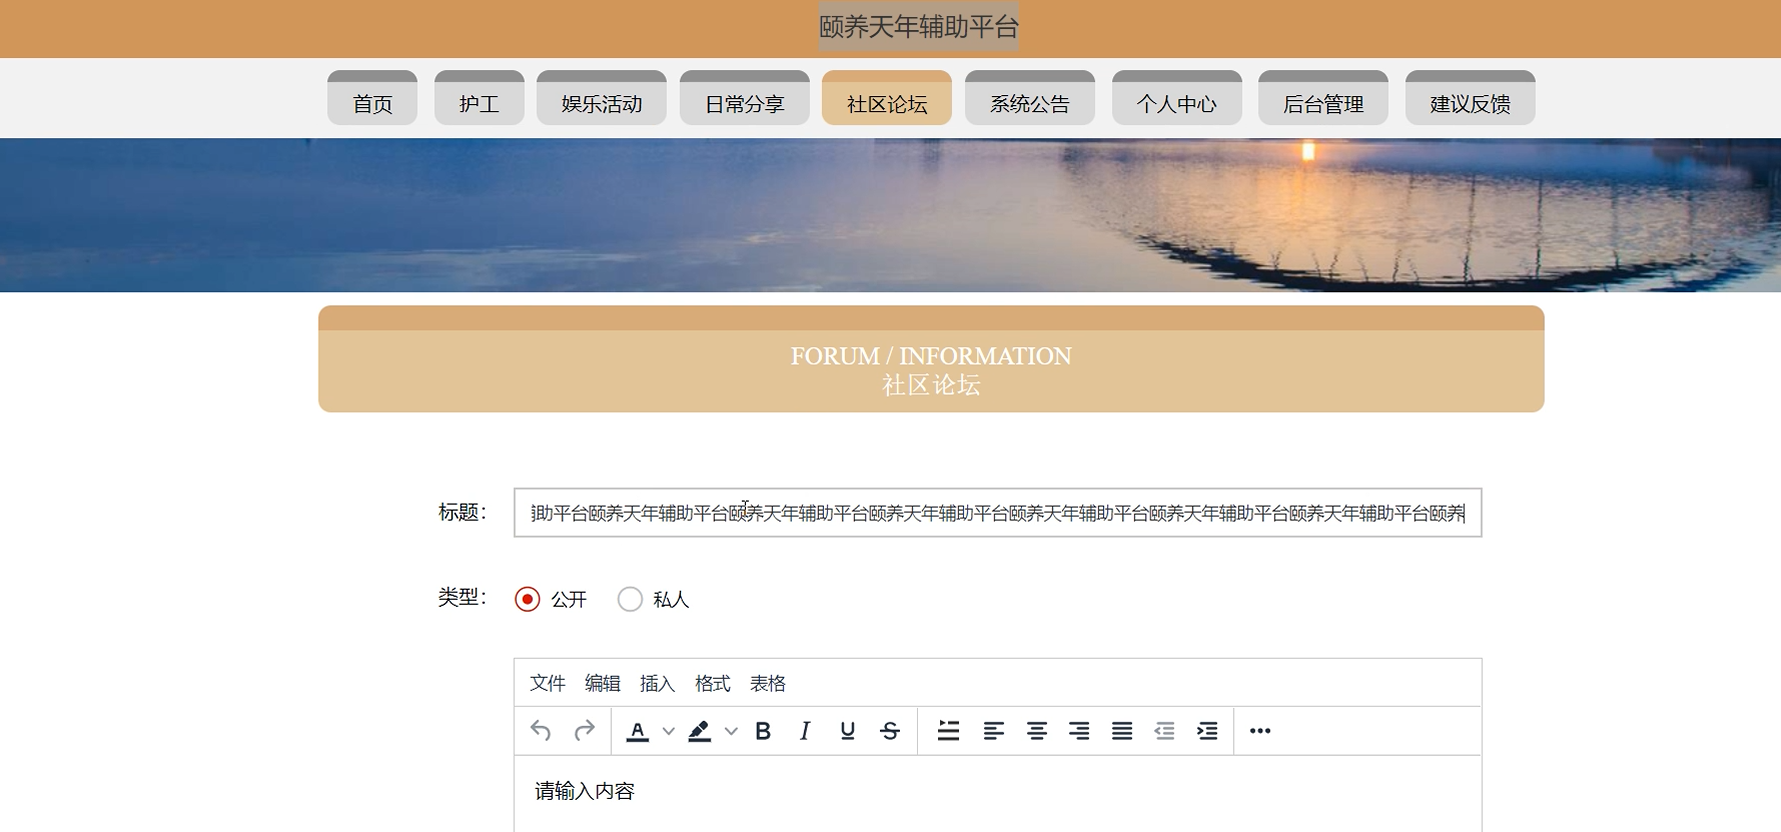The height and width of the screenshot is (832, 1781).
Task: Open the 个人中心 navigation tab
Action: 1176,103
